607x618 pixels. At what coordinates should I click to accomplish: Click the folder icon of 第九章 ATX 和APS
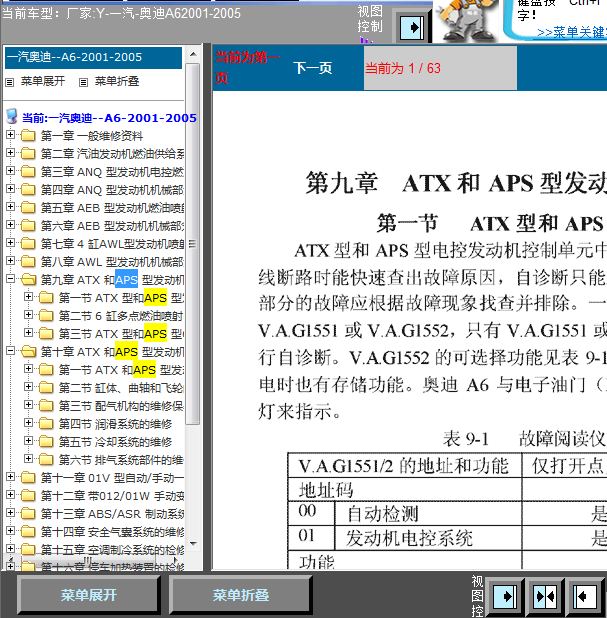pyautogui.click(x=28, y=279)
